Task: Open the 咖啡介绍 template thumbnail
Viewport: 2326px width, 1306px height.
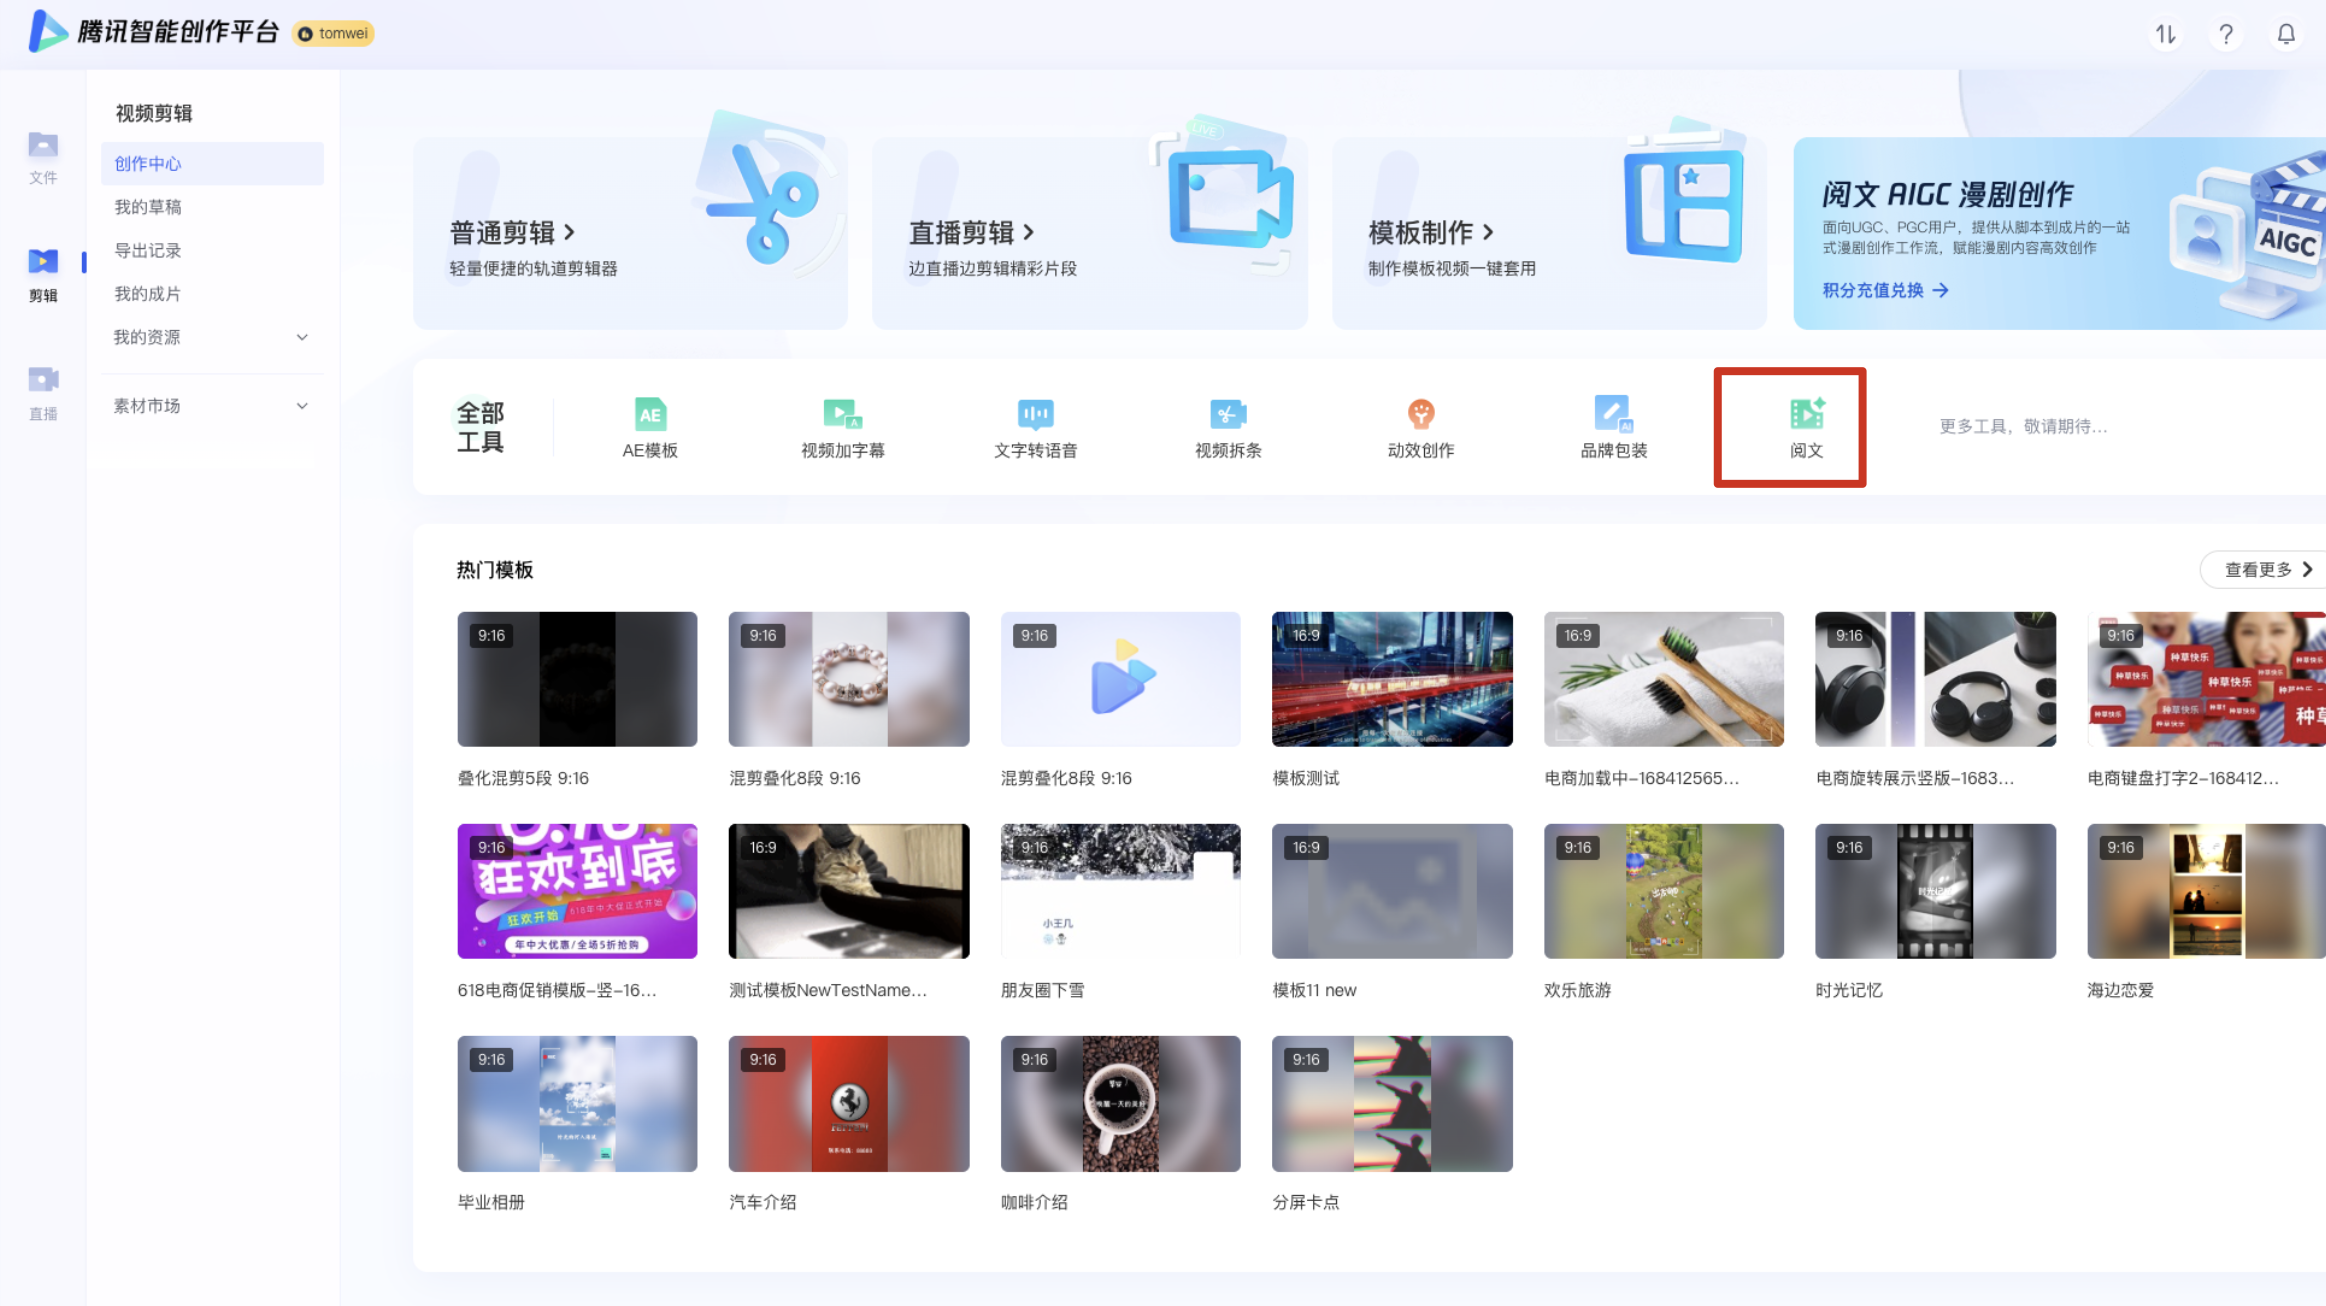Action: (1120, 1103)
